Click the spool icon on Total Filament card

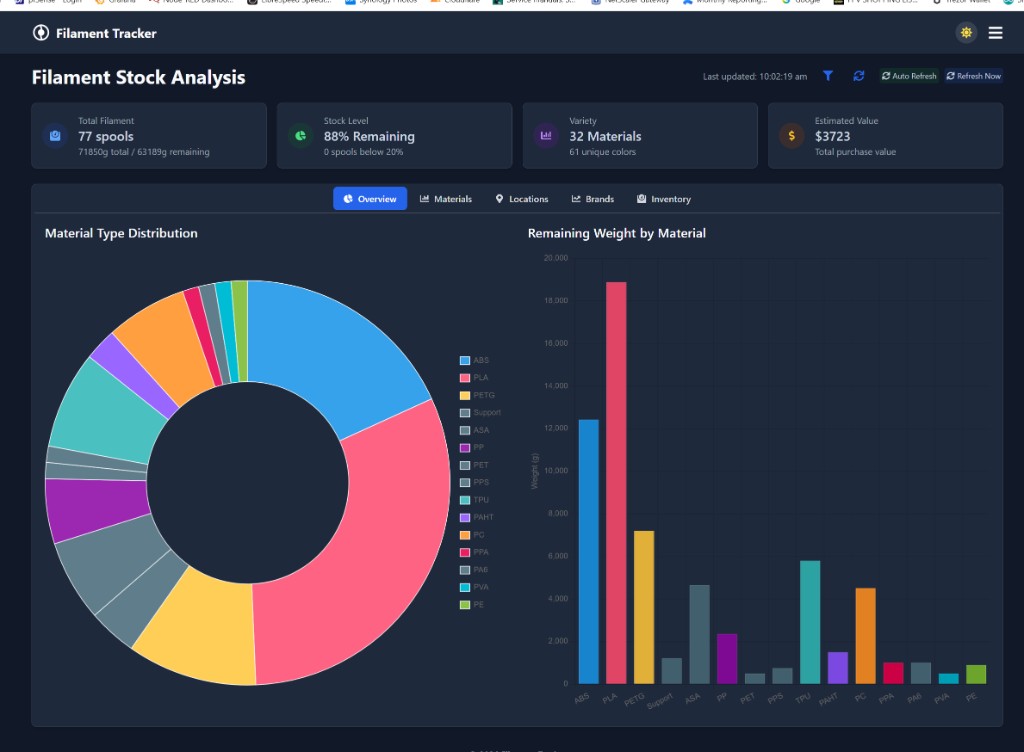pyautogui.click(x=54, y=135)
